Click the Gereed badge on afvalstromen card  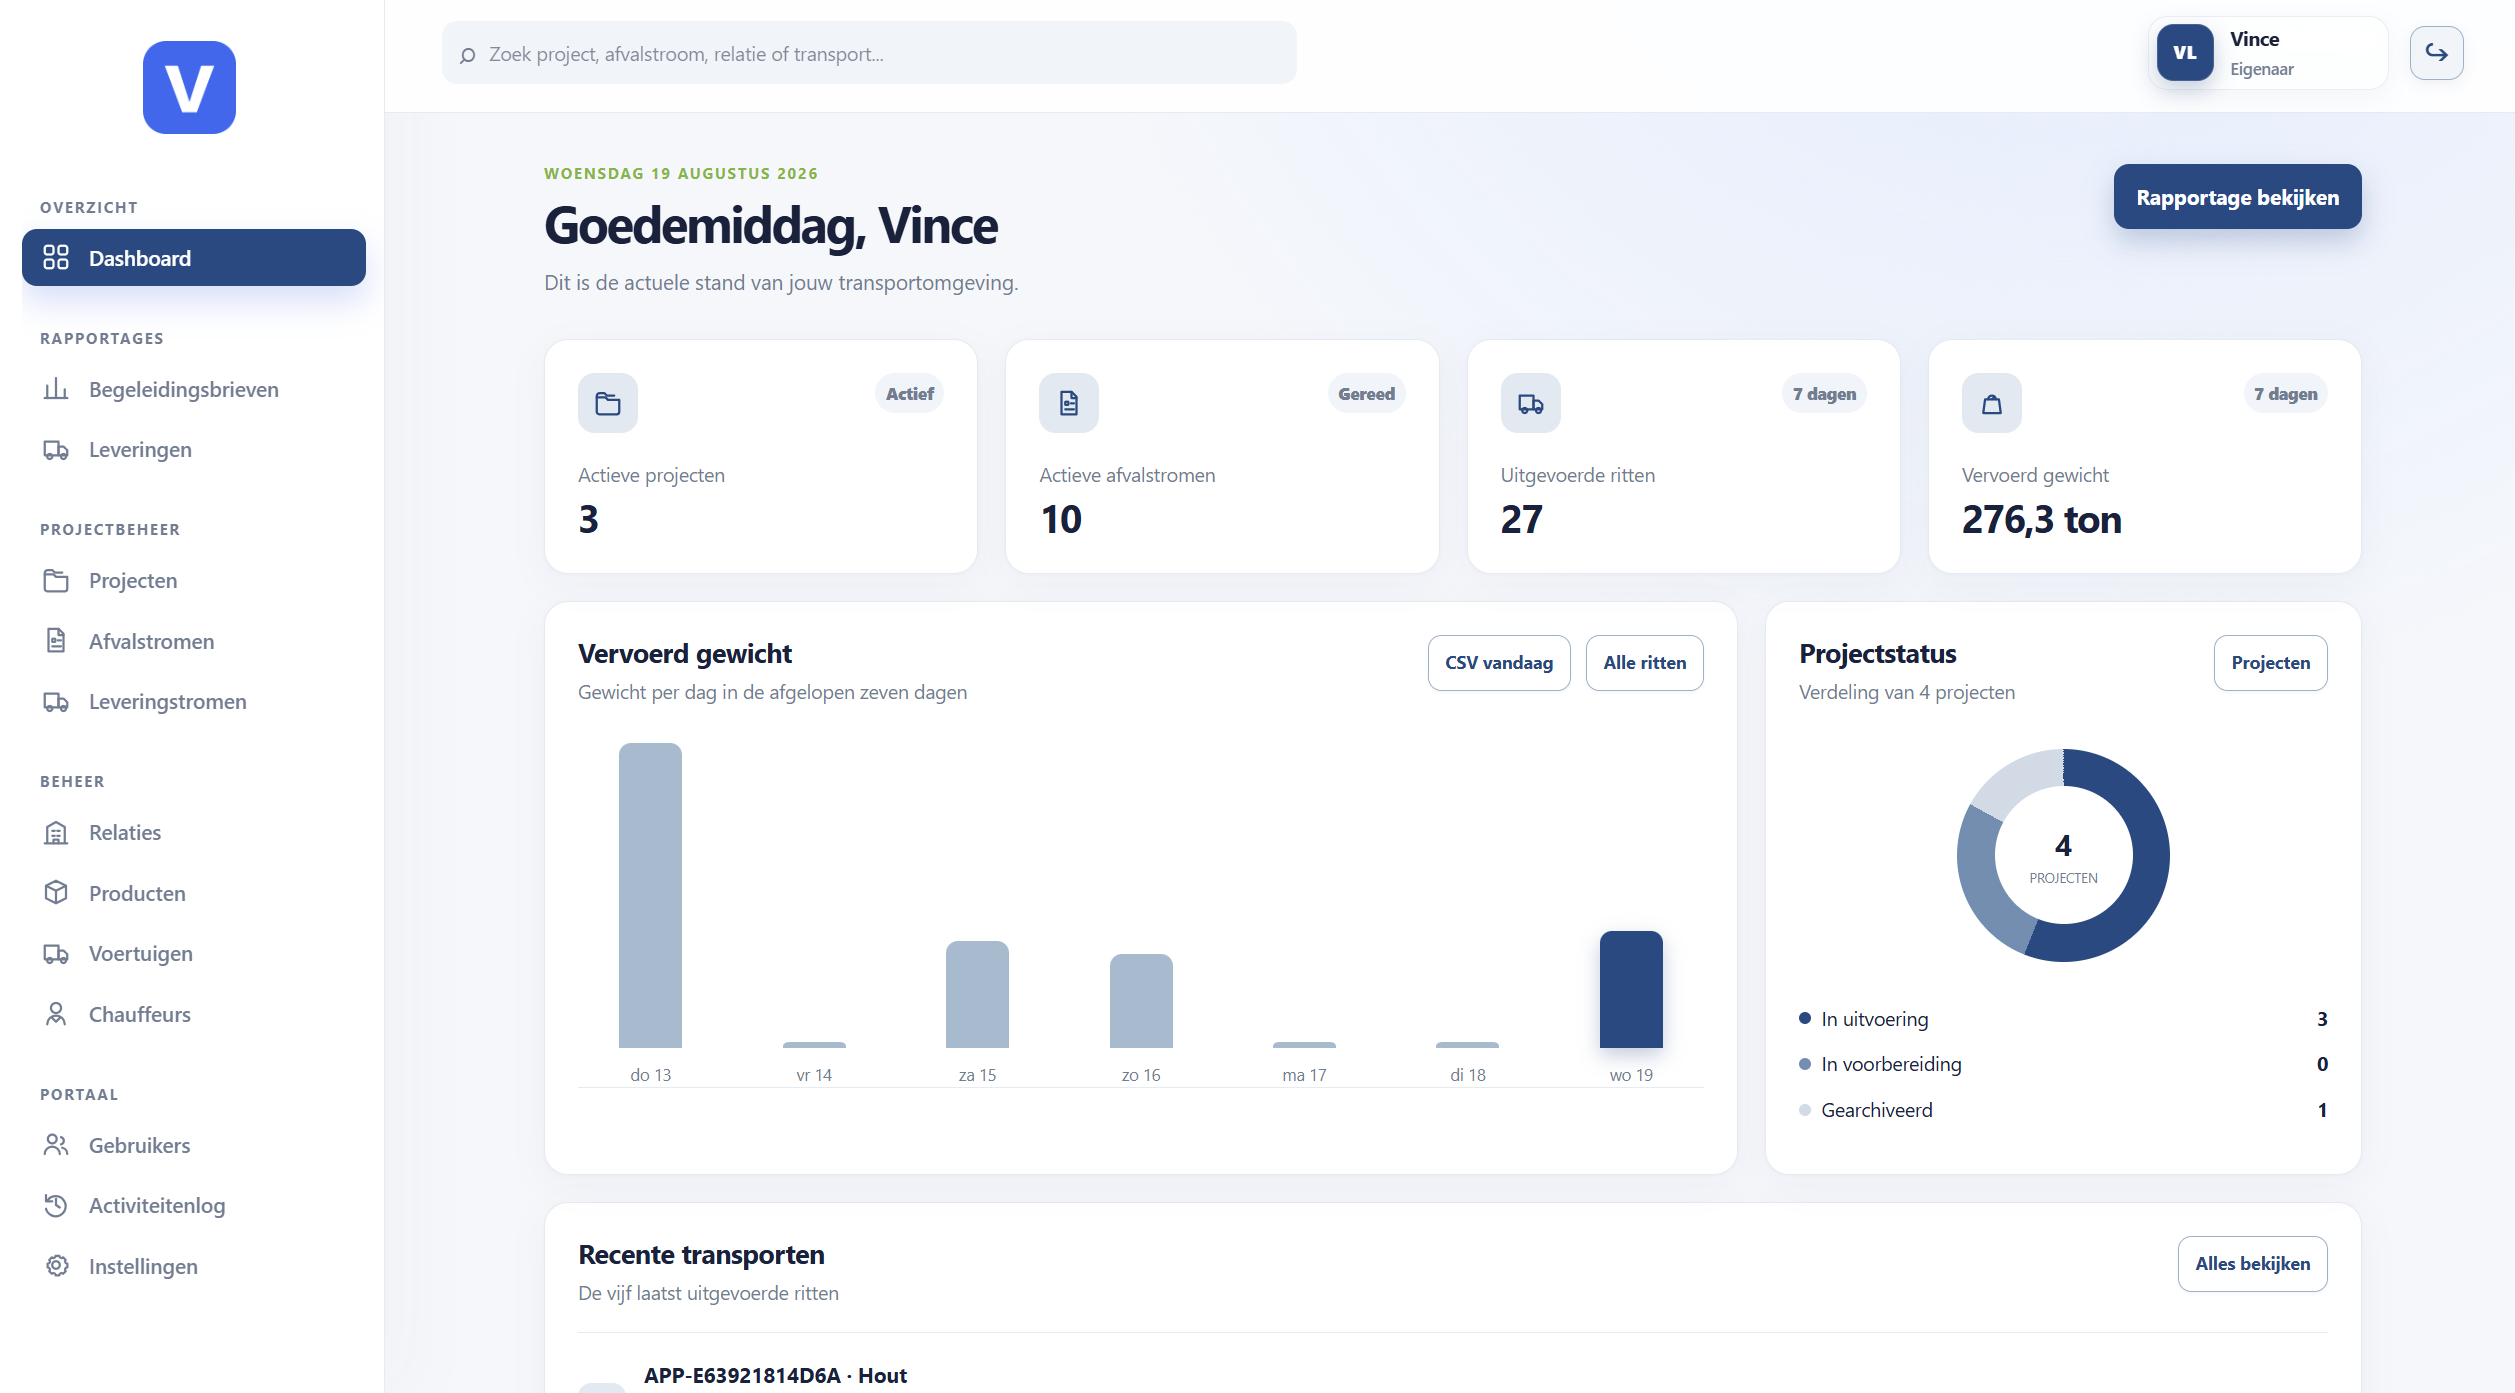point(1366,394)
